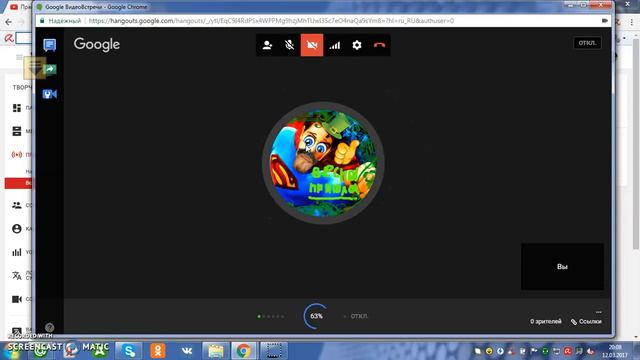Open the Hangouts chat panel icon
Screen dimensions: 640x360
pos(49,44)
